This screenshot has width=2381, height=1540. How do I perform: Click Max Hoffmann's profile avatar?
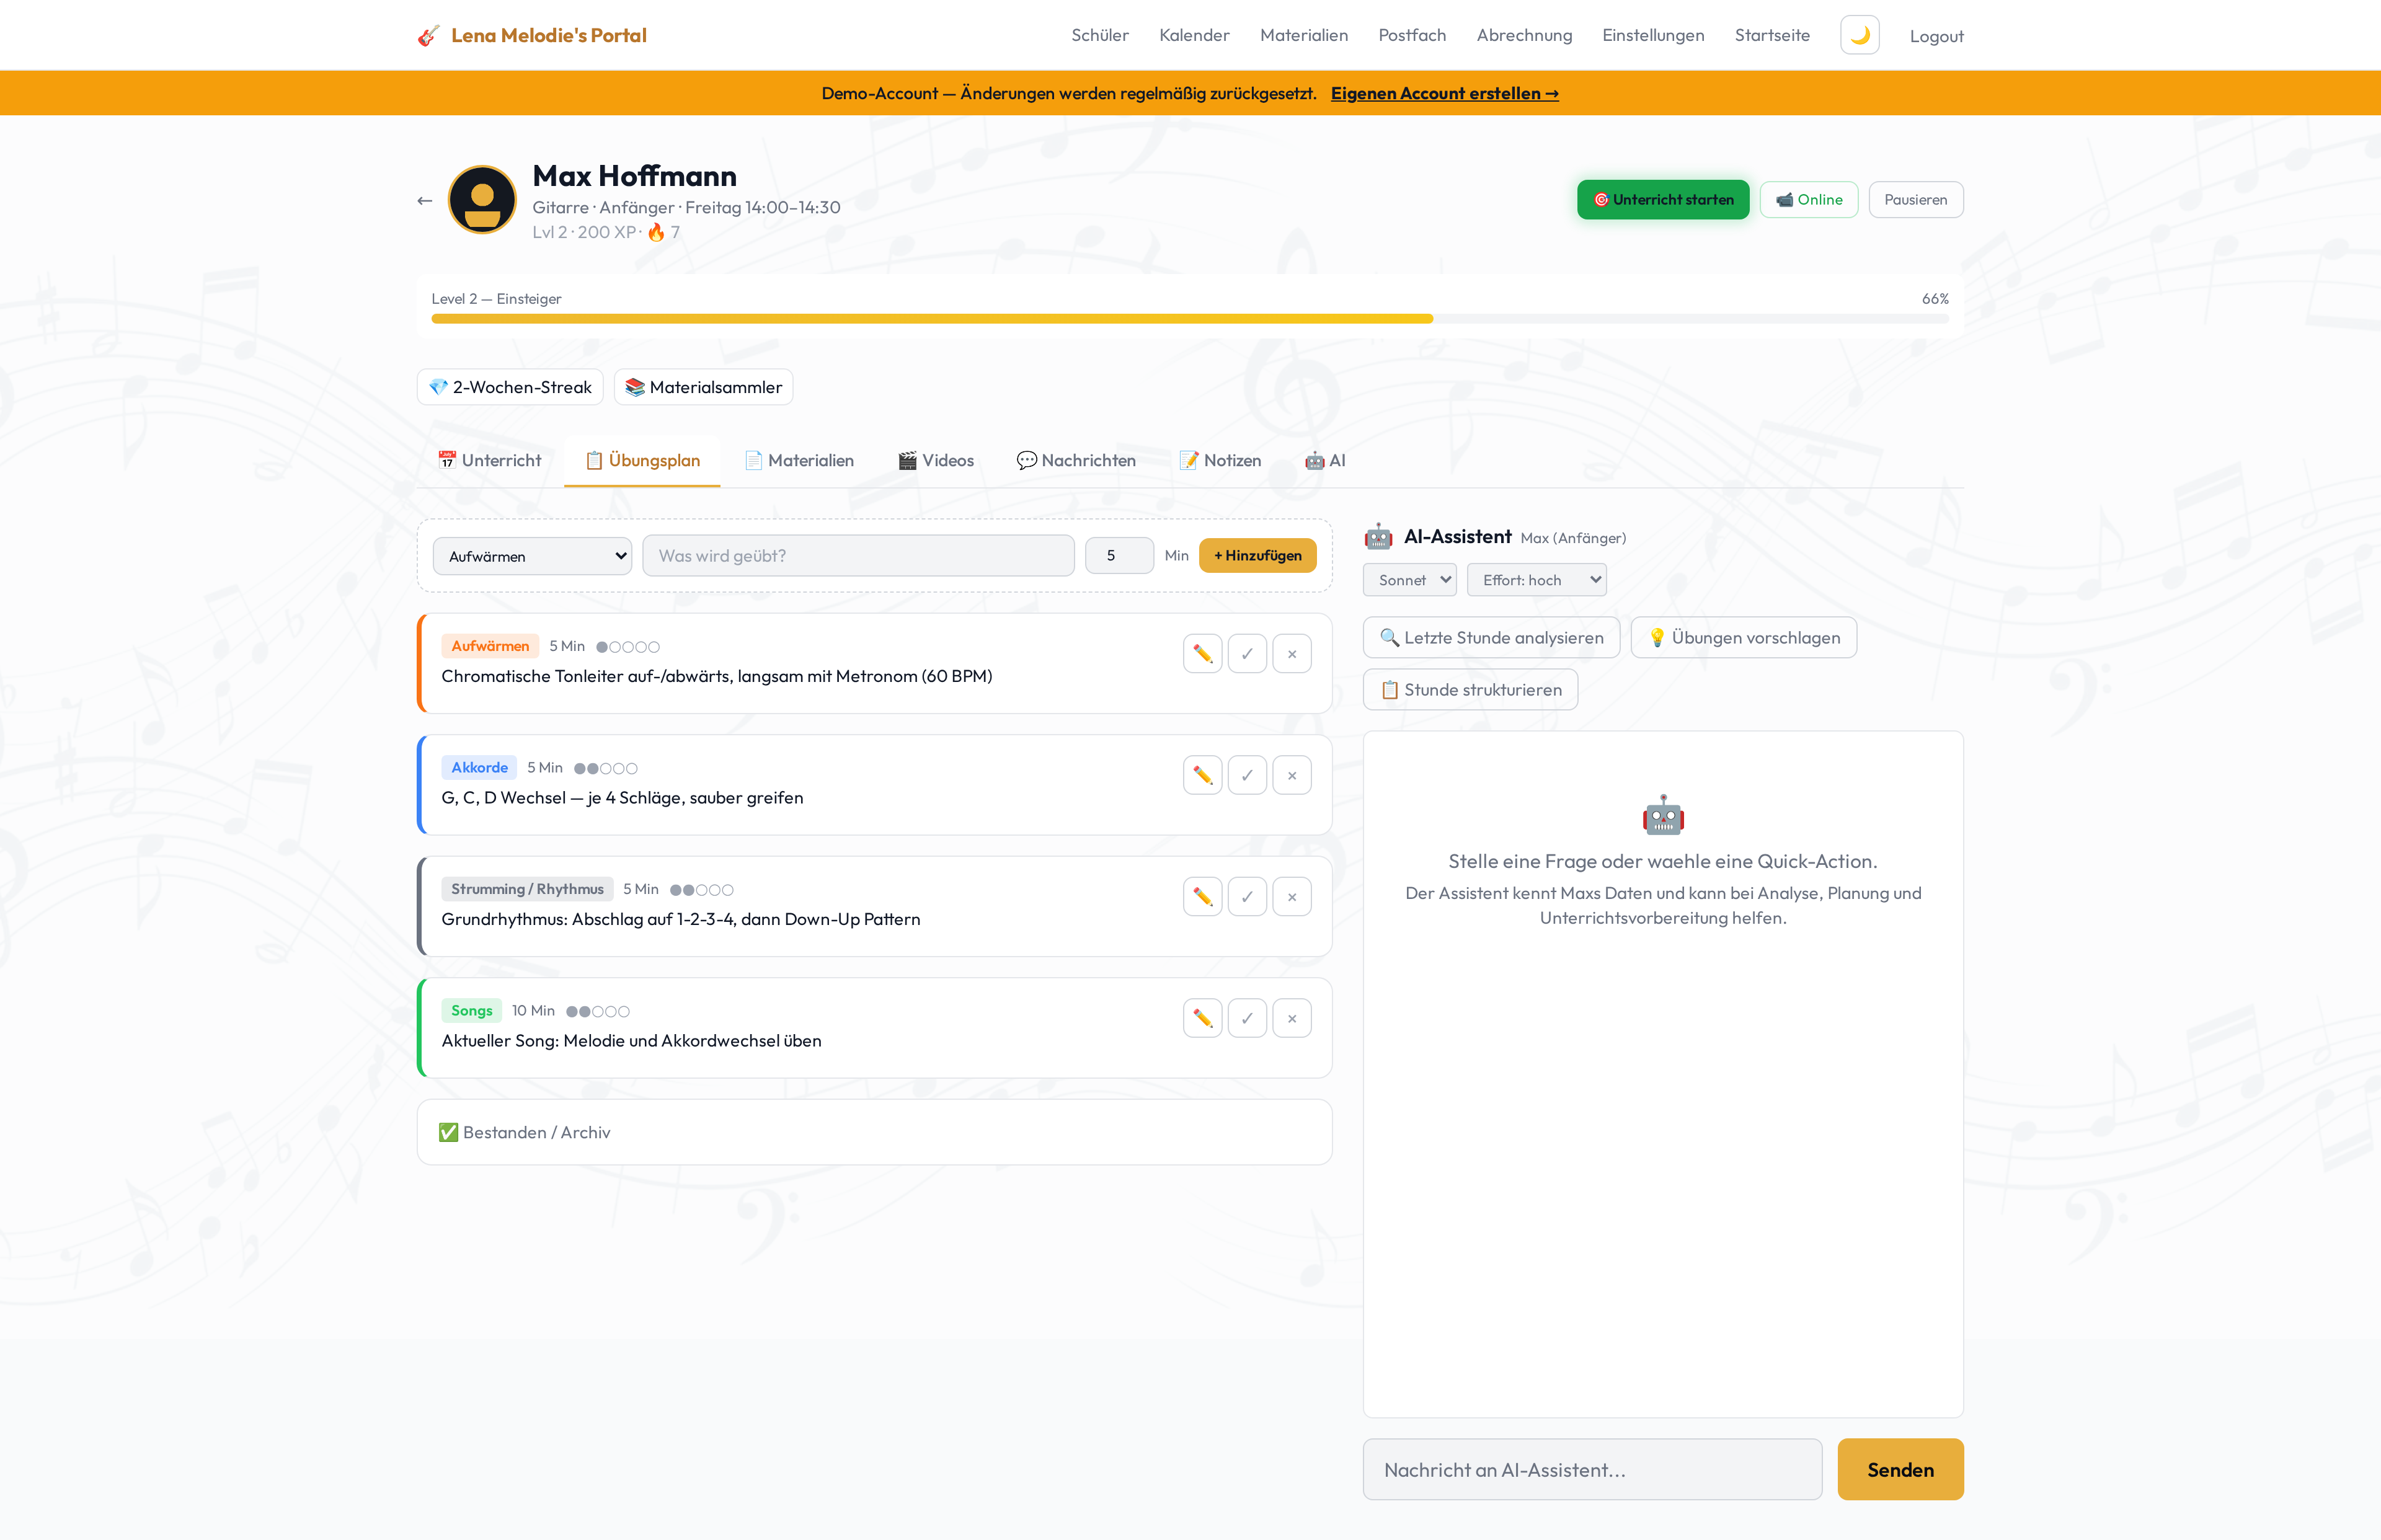click(482, 200)
